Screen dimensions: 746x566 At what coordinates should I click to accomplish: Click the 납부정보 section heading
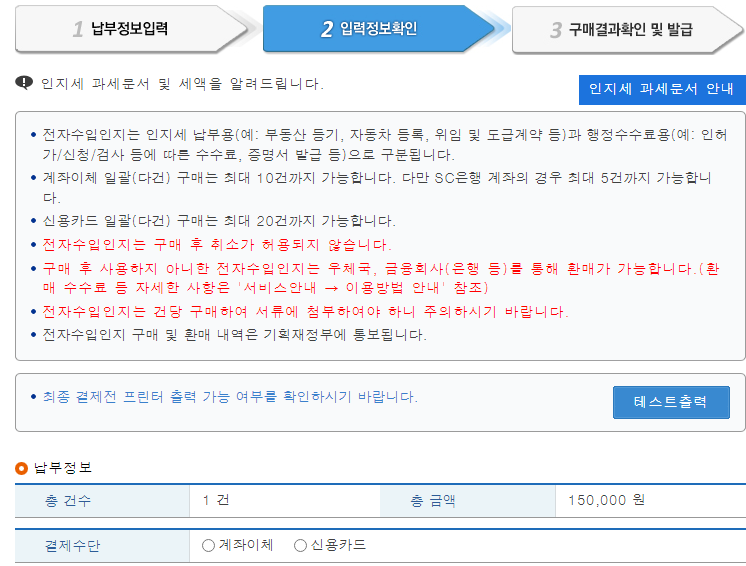(x=63, y=468)
